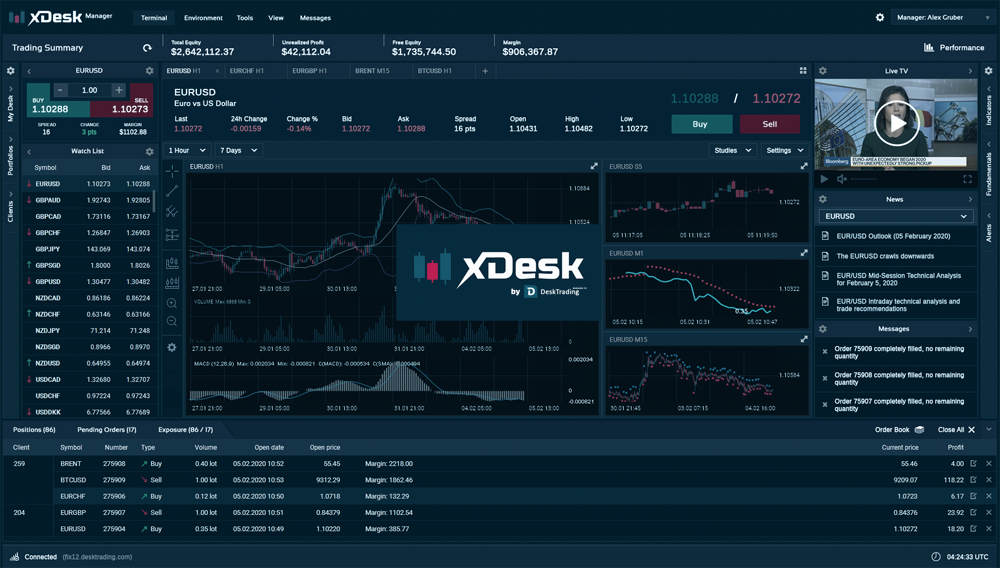Image resolution: width=1000 pixels, height=568 pixels.
Task: Buy EURUSD at 1.10288 in trade tile
Action: coord(58,101)
